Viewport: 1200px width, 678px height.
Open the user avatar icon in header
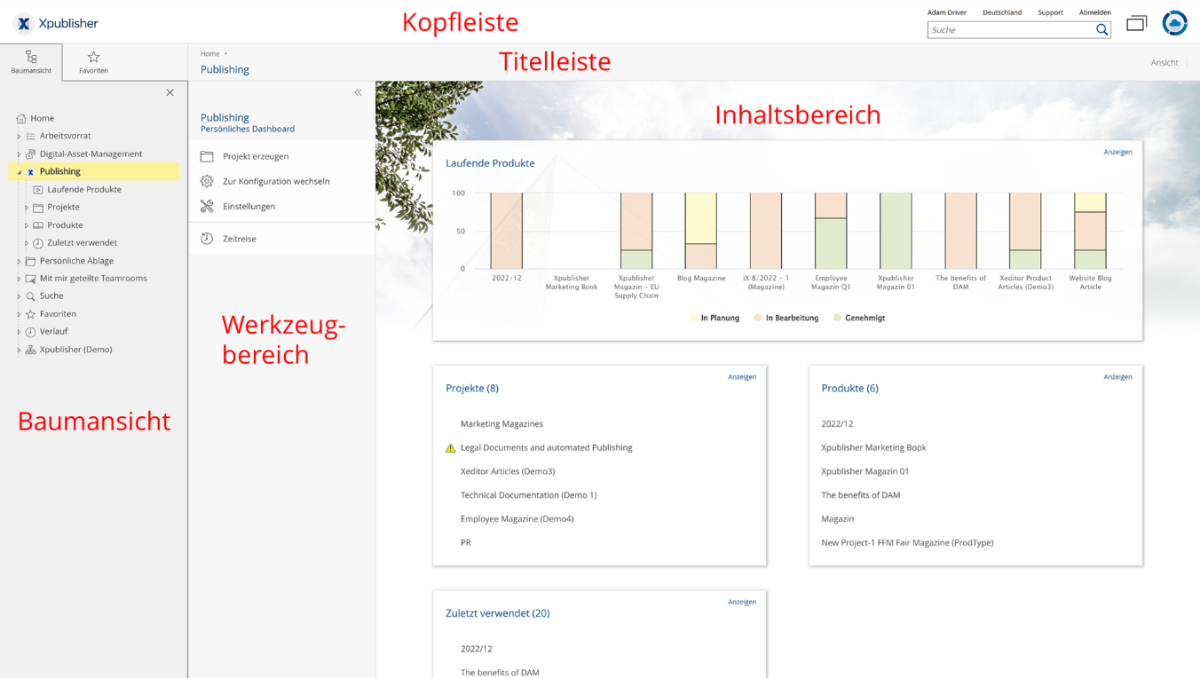coord(1174,23)
